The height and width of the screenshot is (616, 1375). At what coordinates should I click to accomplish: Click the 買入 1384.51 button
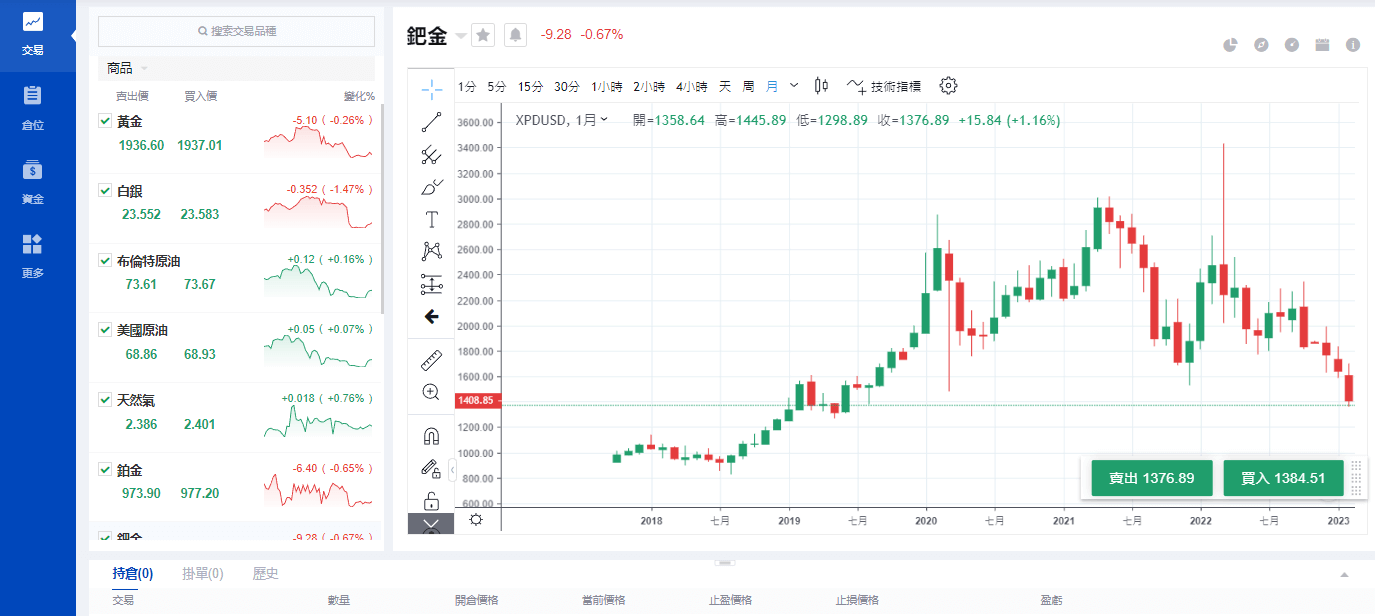[x=1283, y=478]
